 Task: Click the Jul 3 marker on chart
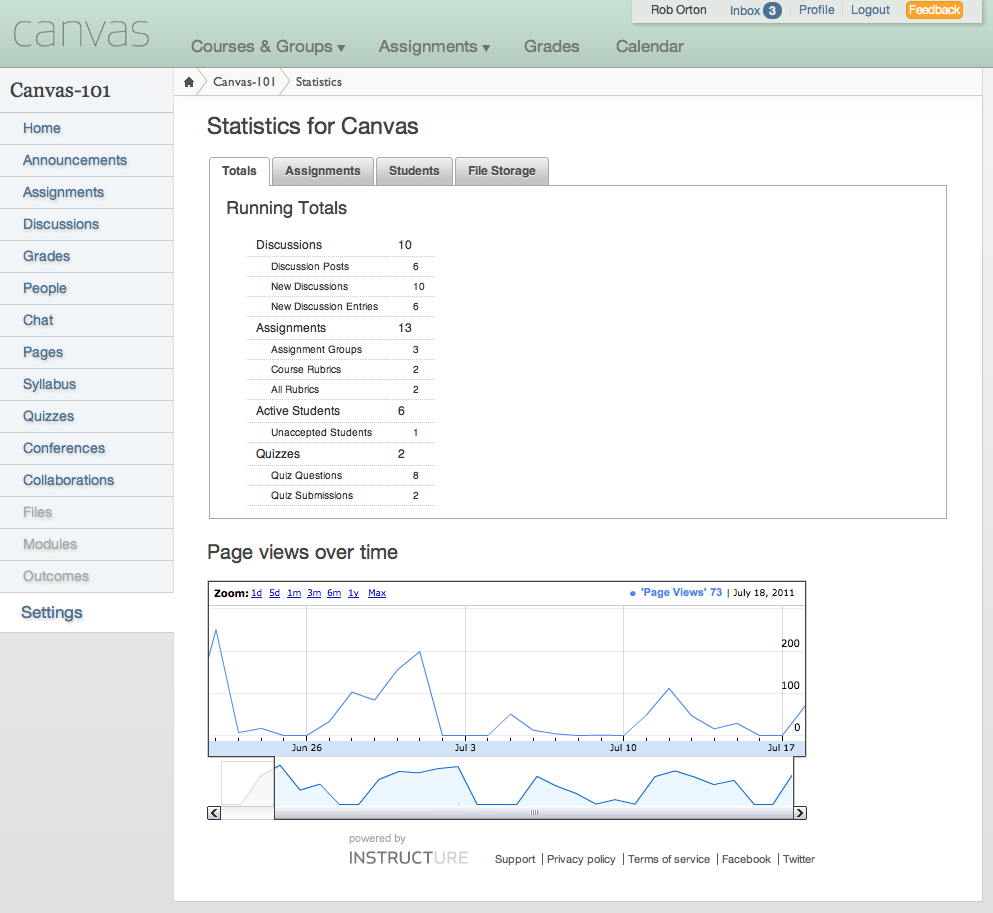point(465,748)
